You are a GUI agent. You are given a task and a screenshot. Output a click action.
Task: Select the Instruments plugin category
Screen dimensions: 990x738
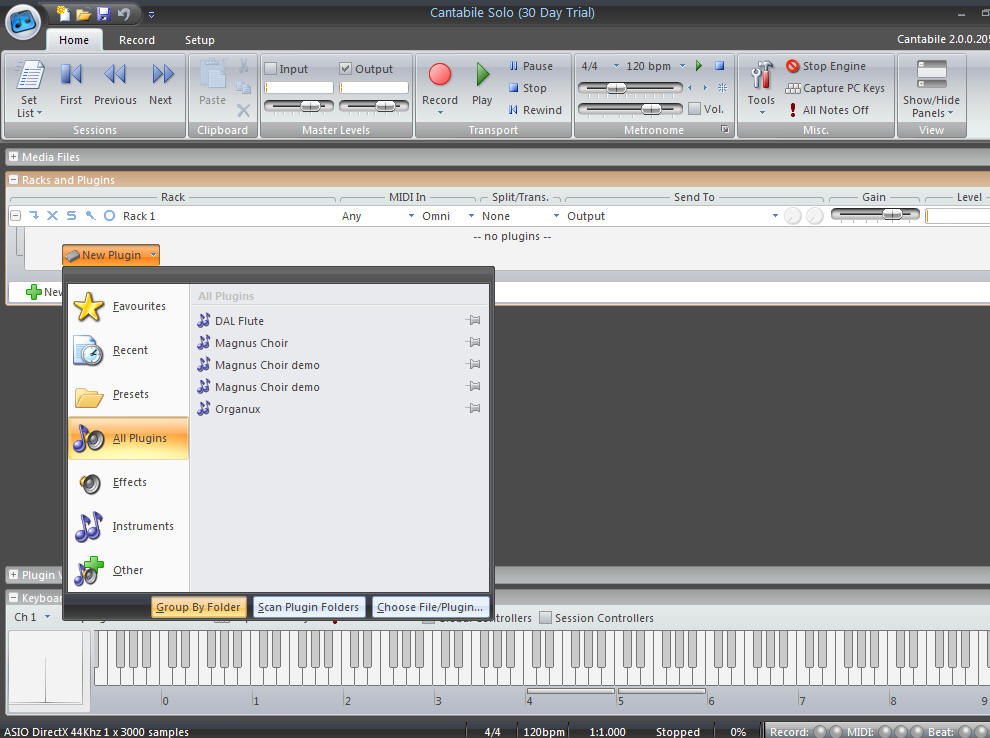(x=128, y=527)
